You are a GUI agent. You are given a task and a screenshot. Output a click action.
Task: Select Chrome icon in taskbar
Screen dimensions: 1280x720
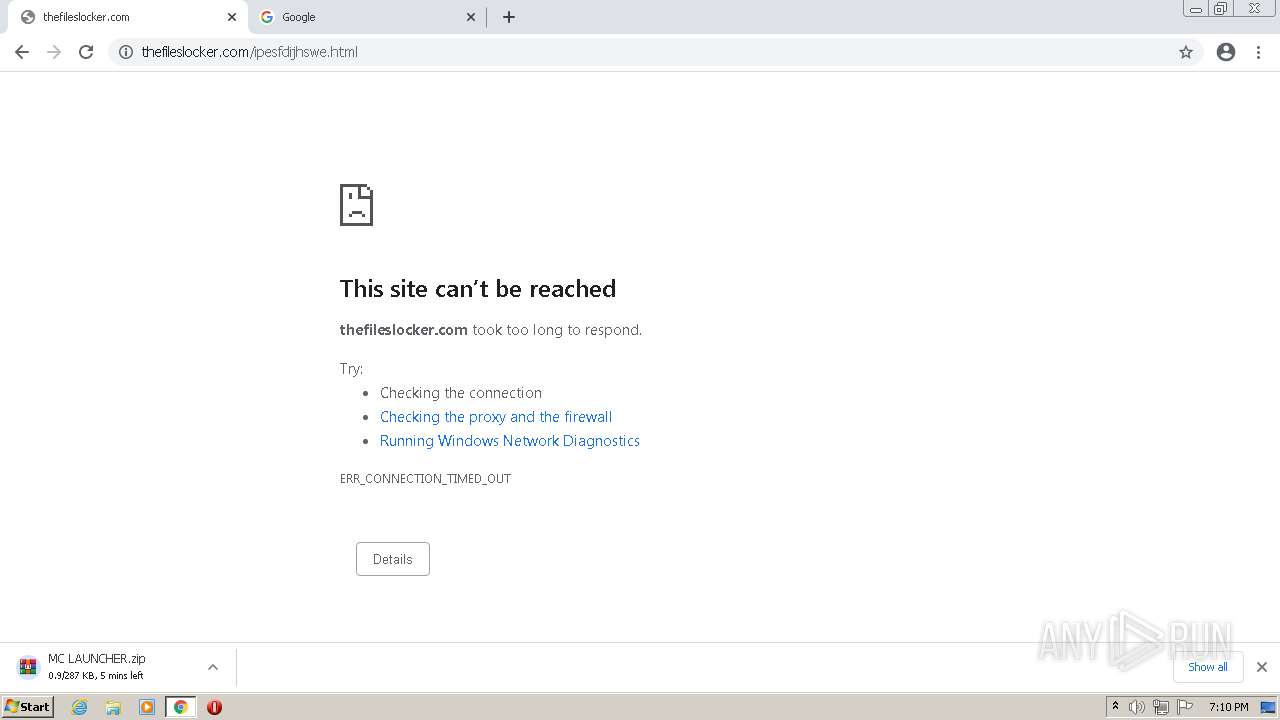tap(181, 707)
